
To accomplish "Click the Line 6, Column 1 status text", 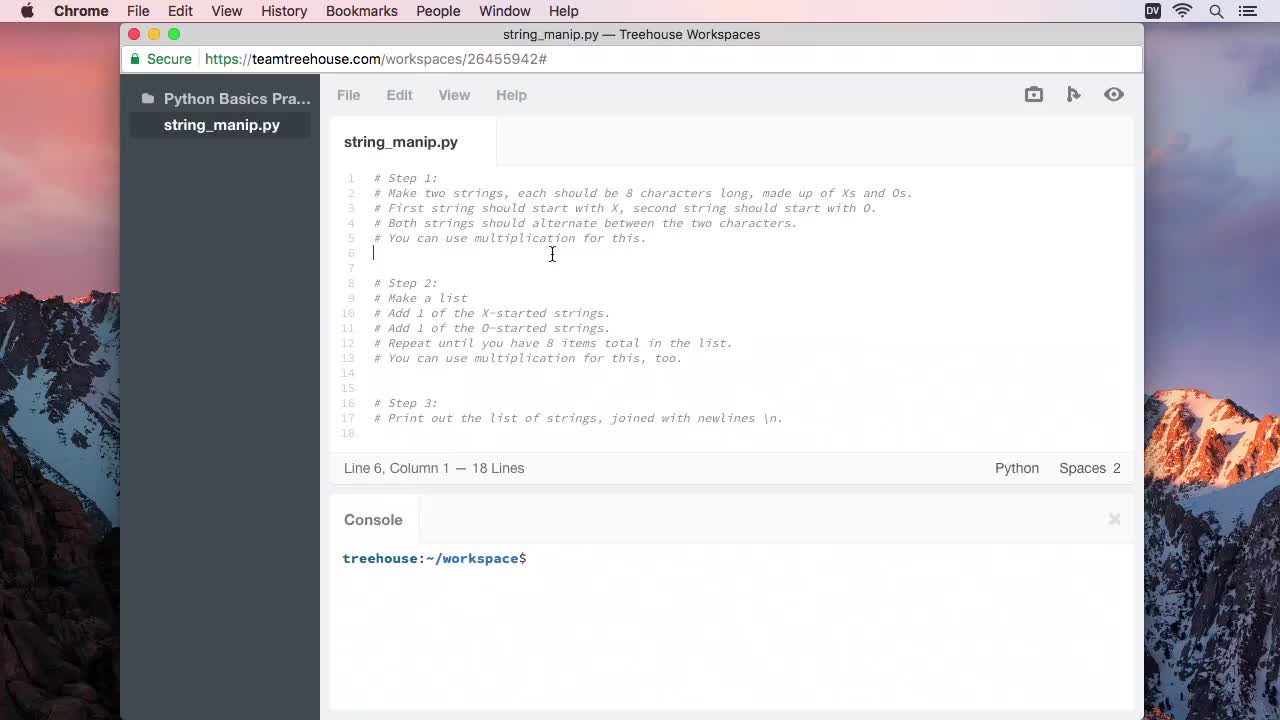I will (x=433, y=468).
